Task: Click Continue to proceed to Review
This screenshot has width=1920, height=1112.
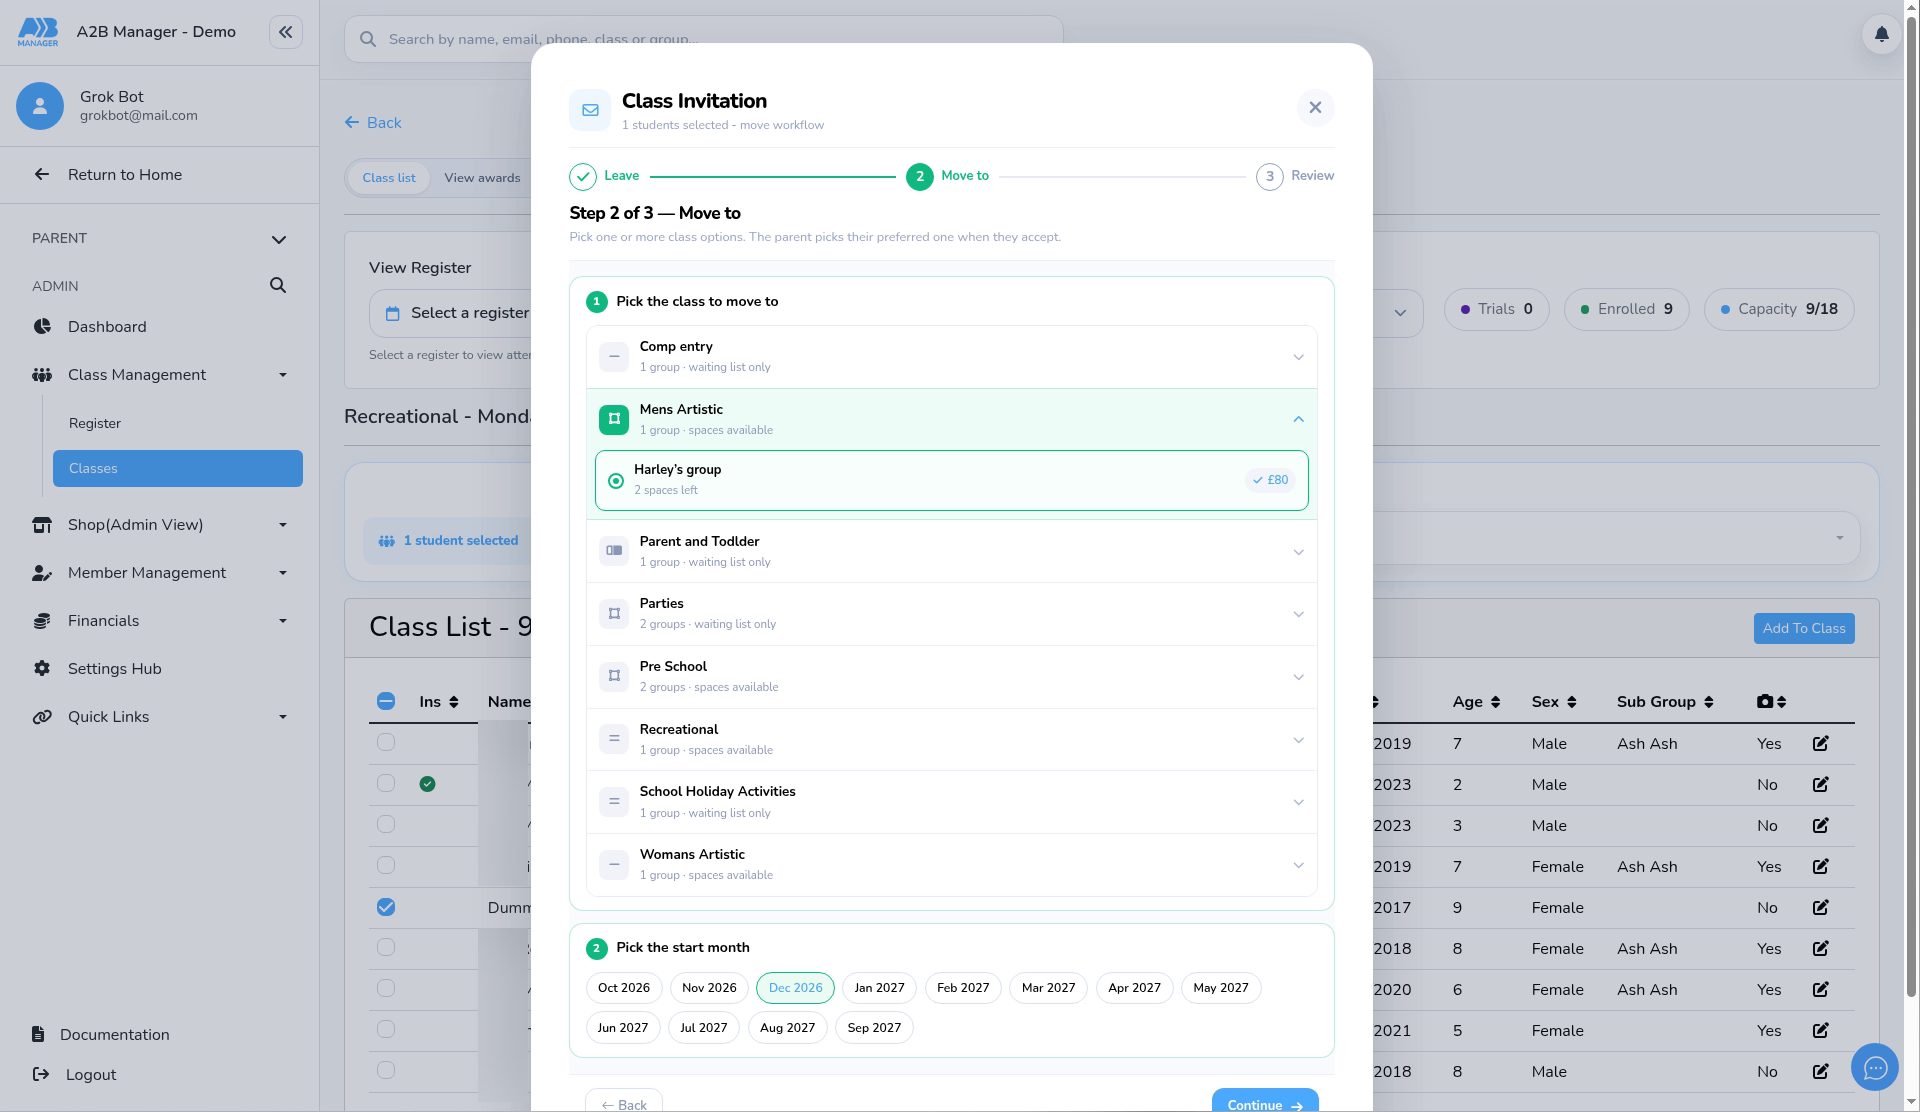Action: click(x=1265, y=1102)
